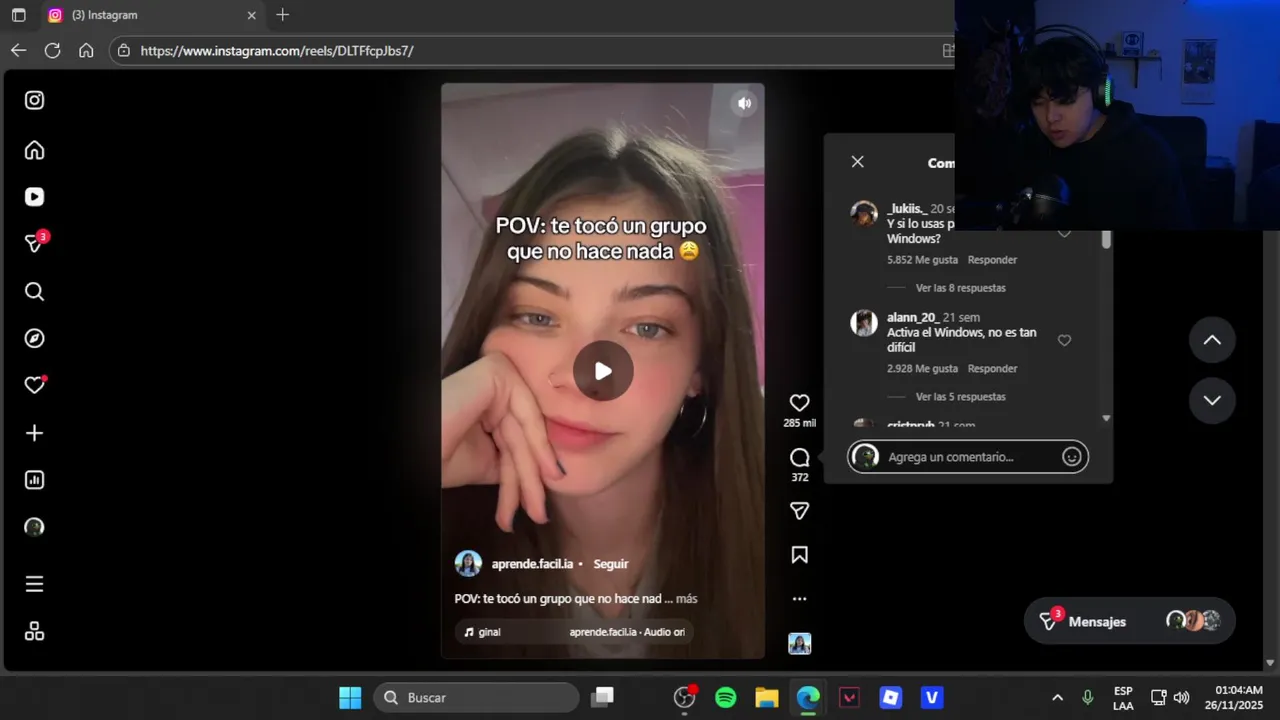Viewport: 1280px width, 720px height.
Task: Select the Instagram browser tab
Action: (x=152, y=15)
